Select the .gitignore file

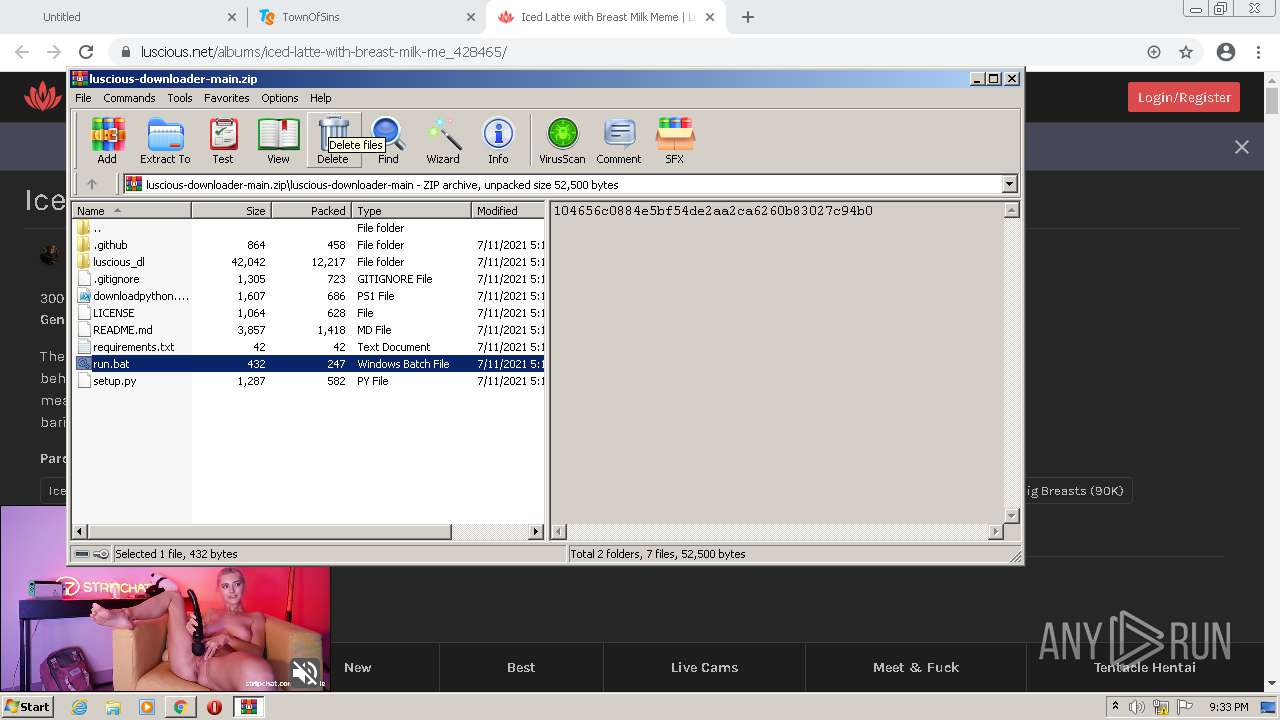pos(308,279)
